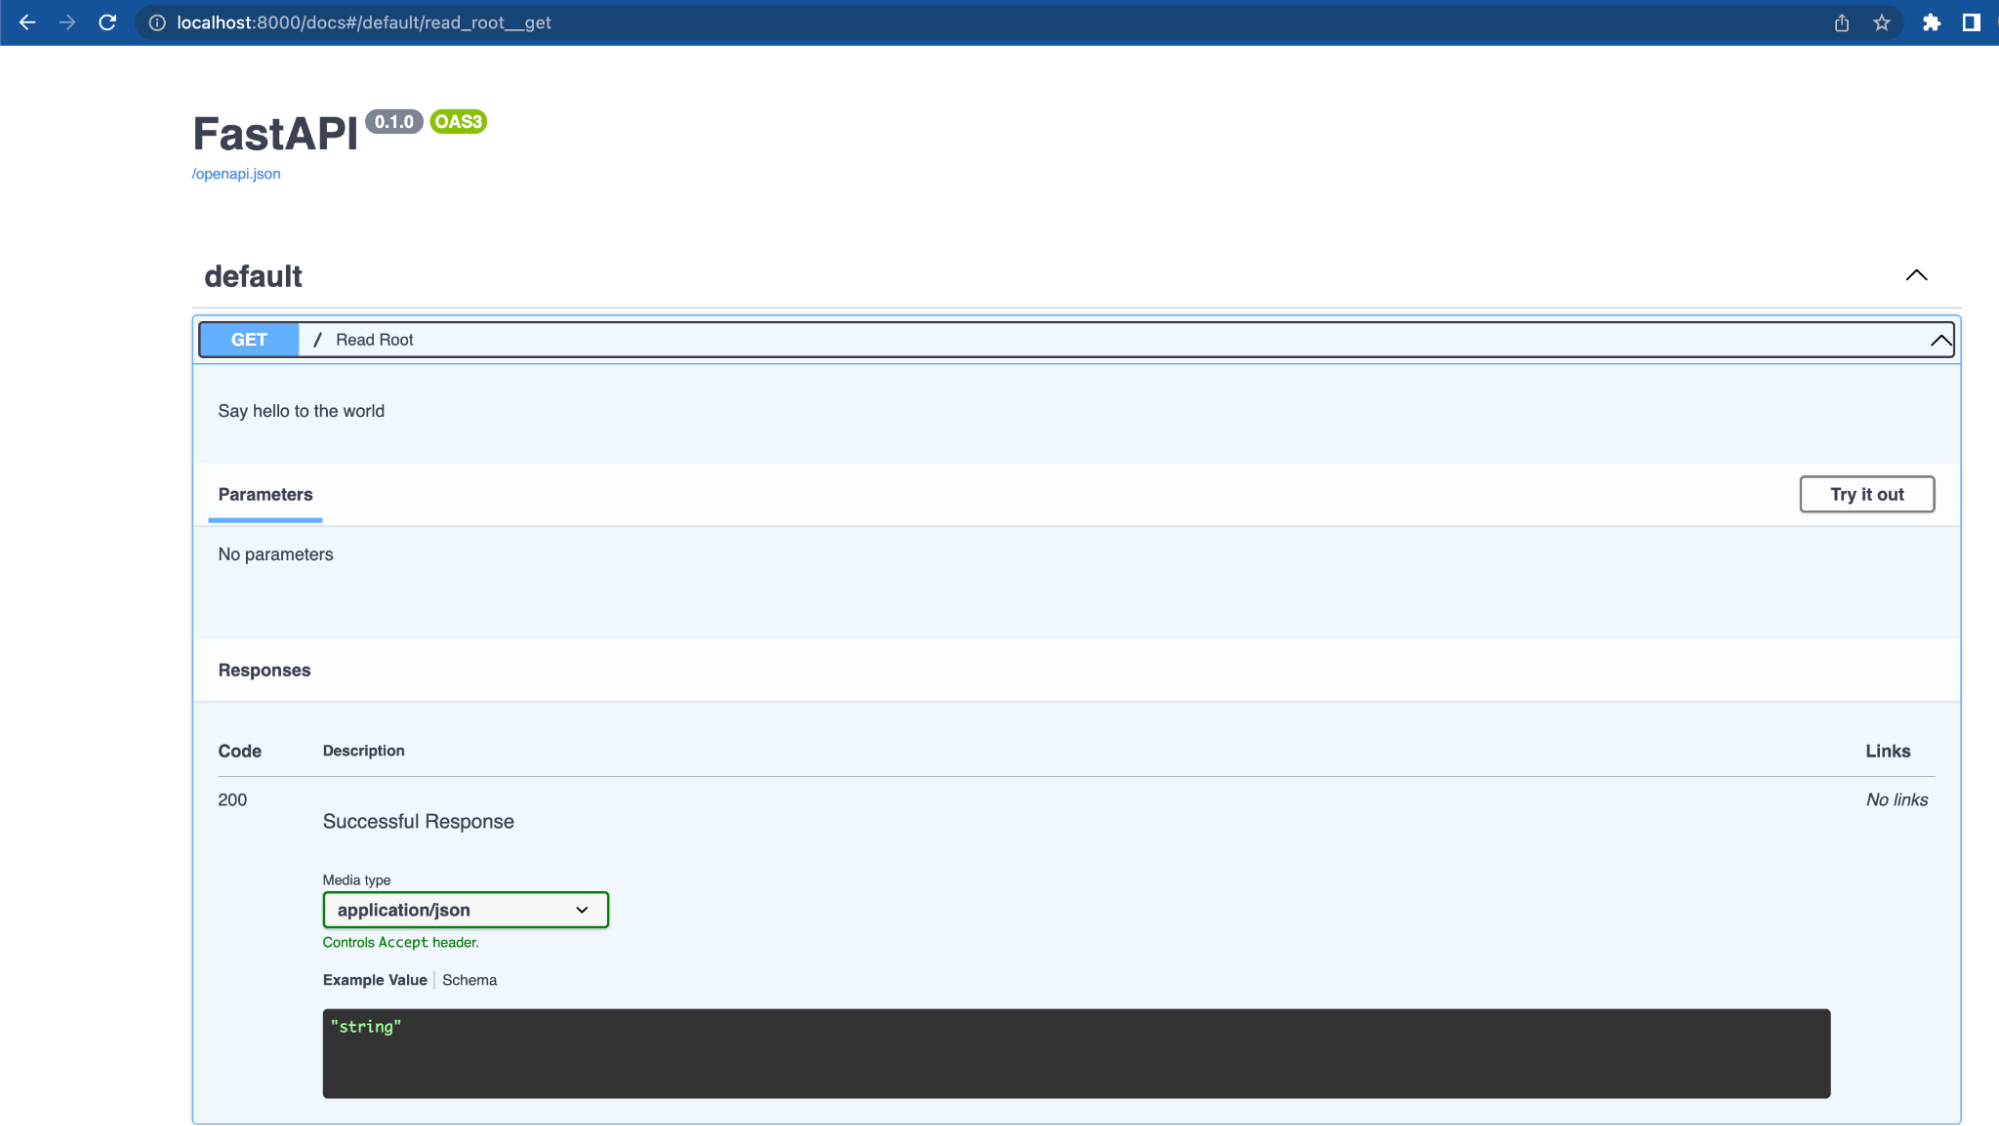
Task: Collapse the default section chevron
Action: pos(1915,275)
